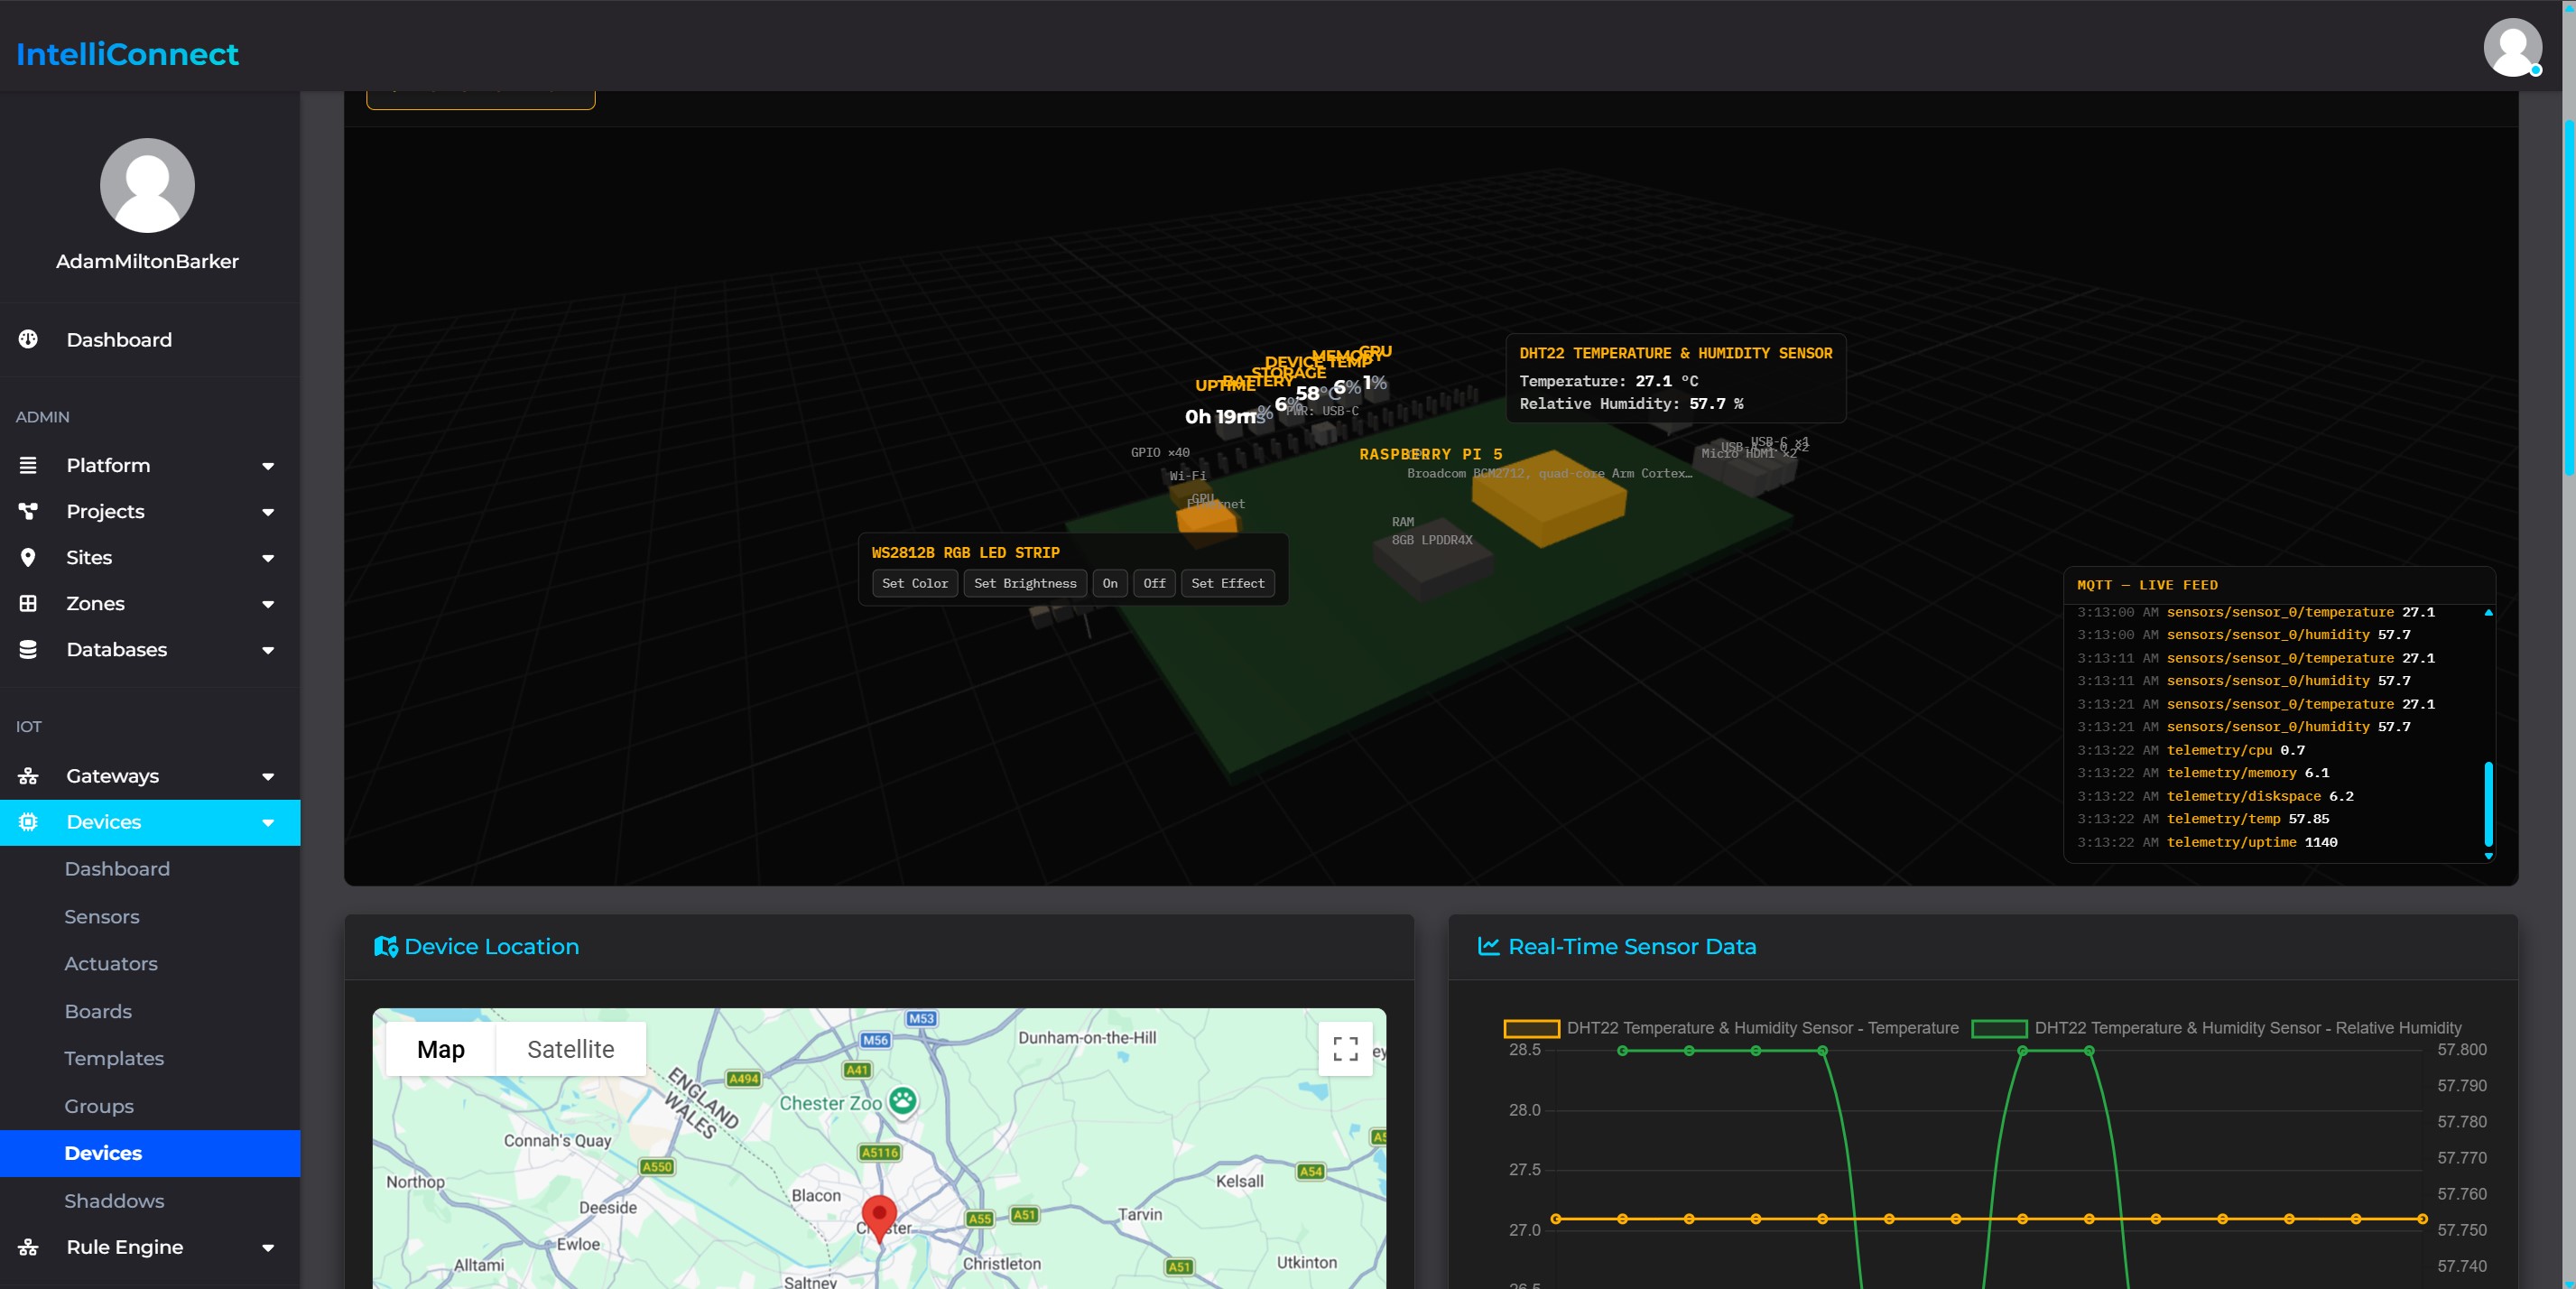Open the AdamMiltonBarker profile name

coord(147,261)
